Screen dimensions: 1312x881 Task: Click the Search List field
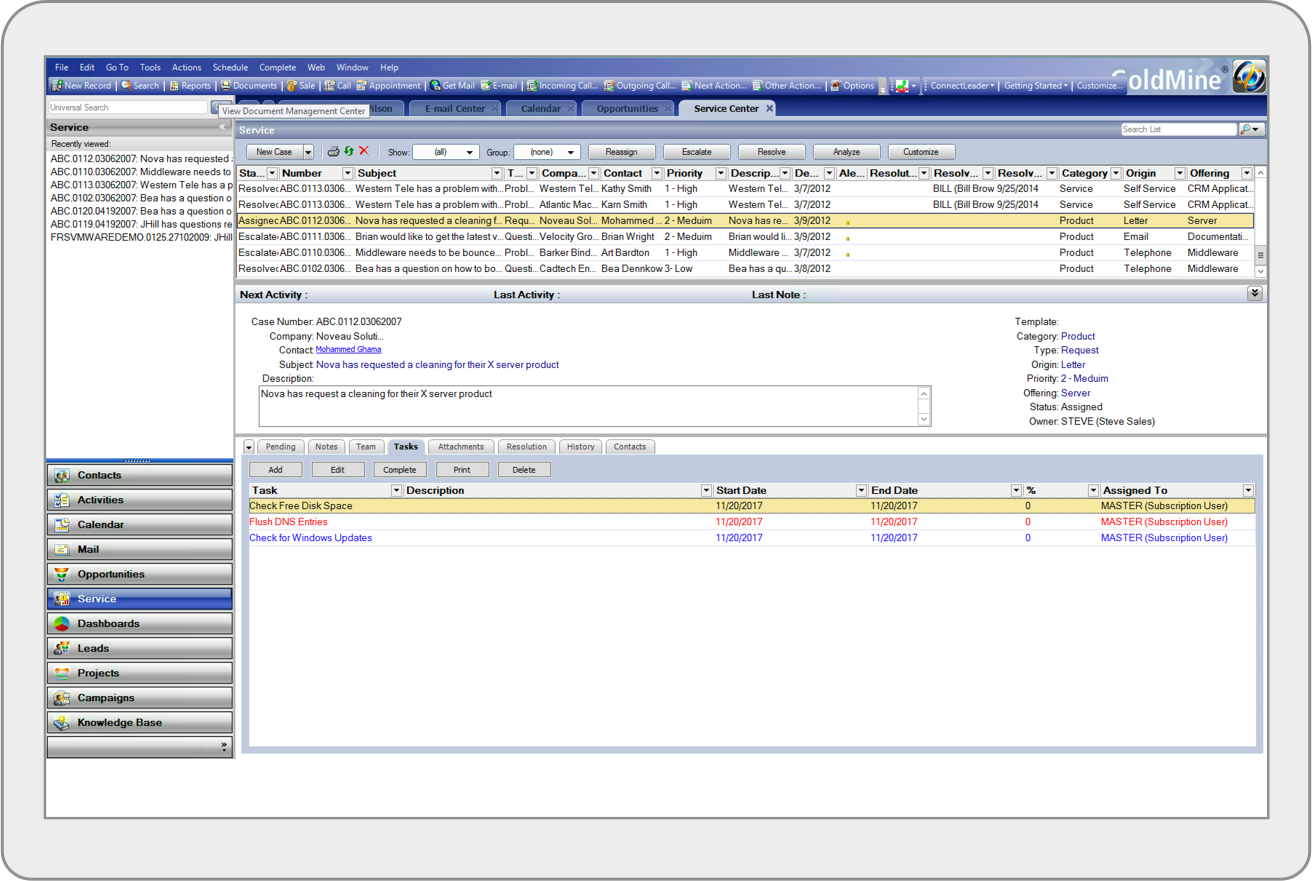[1179, 130]
